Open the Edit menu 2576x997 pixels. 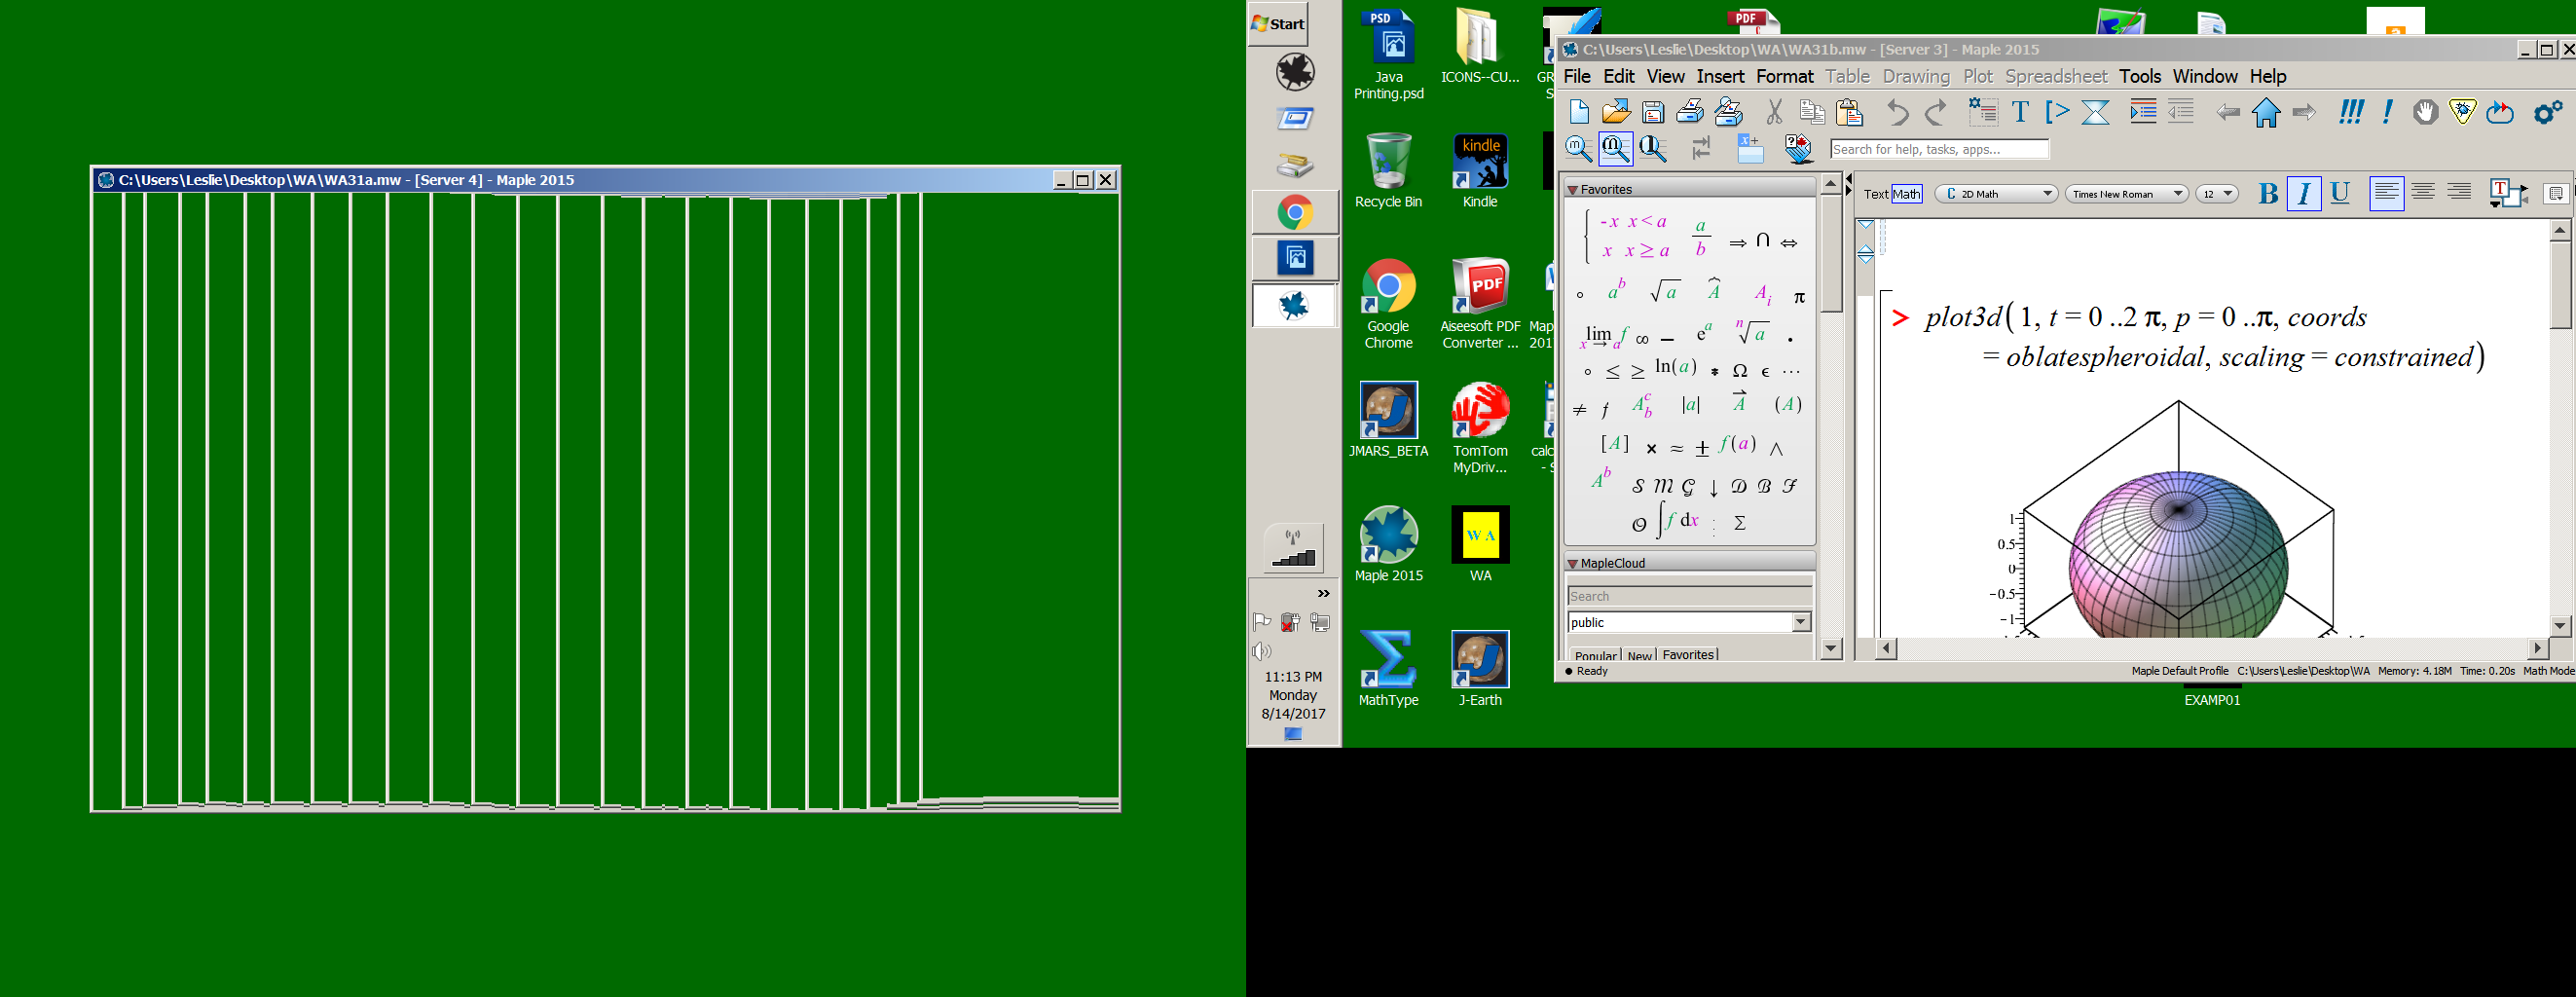[x=1618, y=77]
